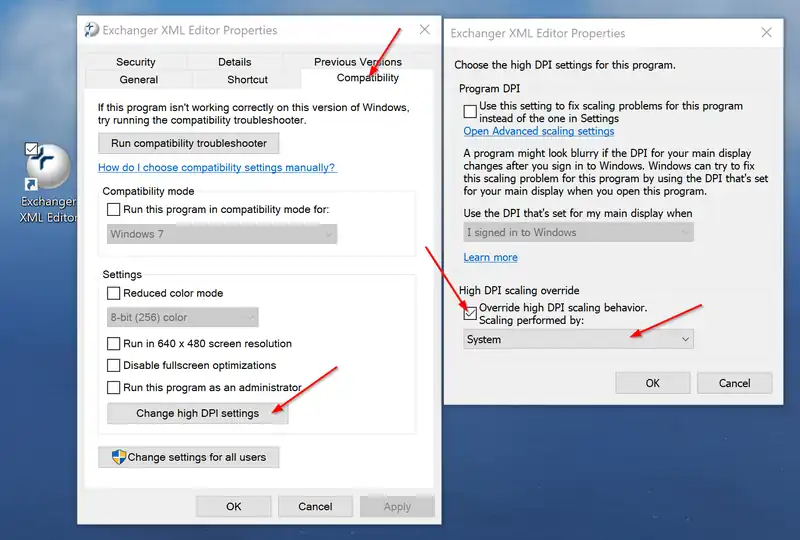The image size is (800, 540).
Task: Close the high DPI settings dialog
Action: point(766,33)
